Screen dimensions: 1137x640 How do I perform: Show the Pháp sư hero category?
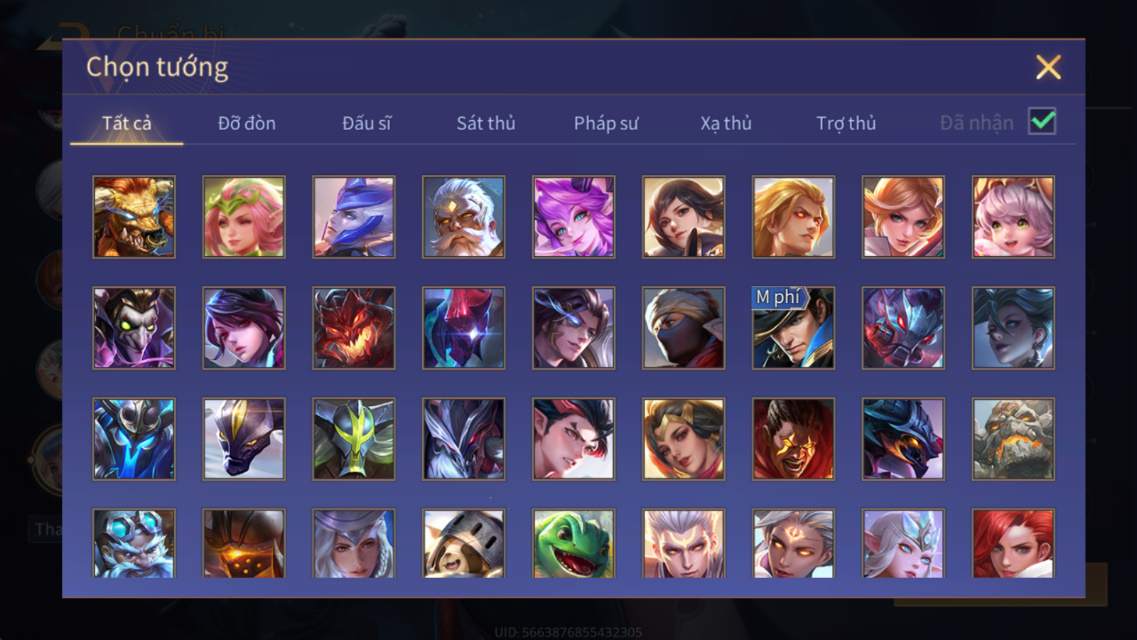pos(605,123)
